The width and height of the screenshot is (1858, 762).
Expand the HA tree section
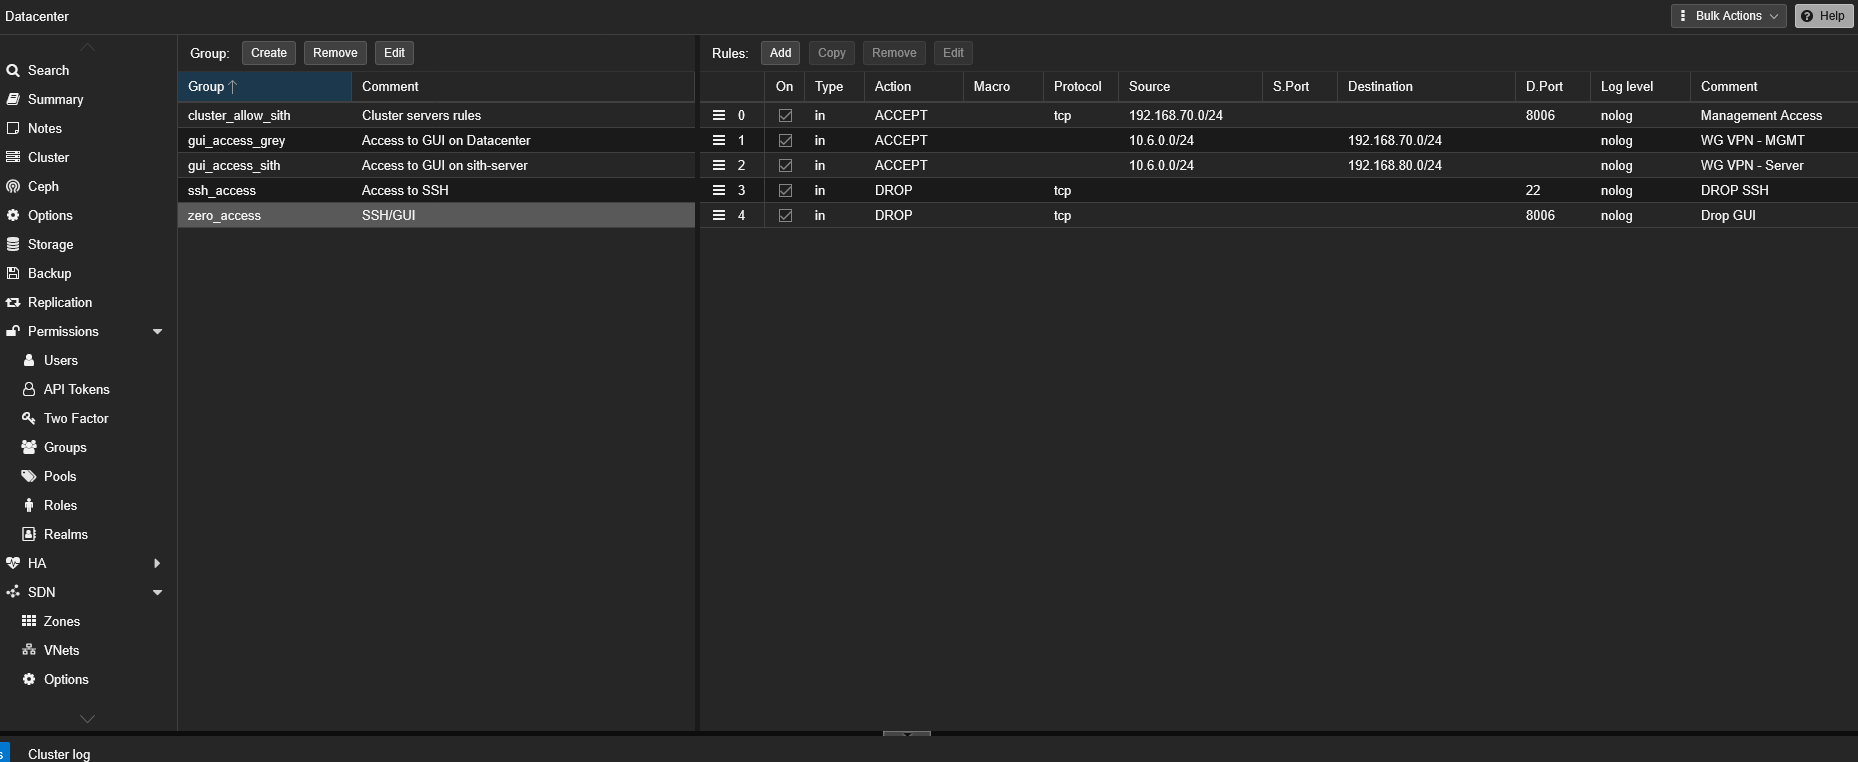coord(157,564)
